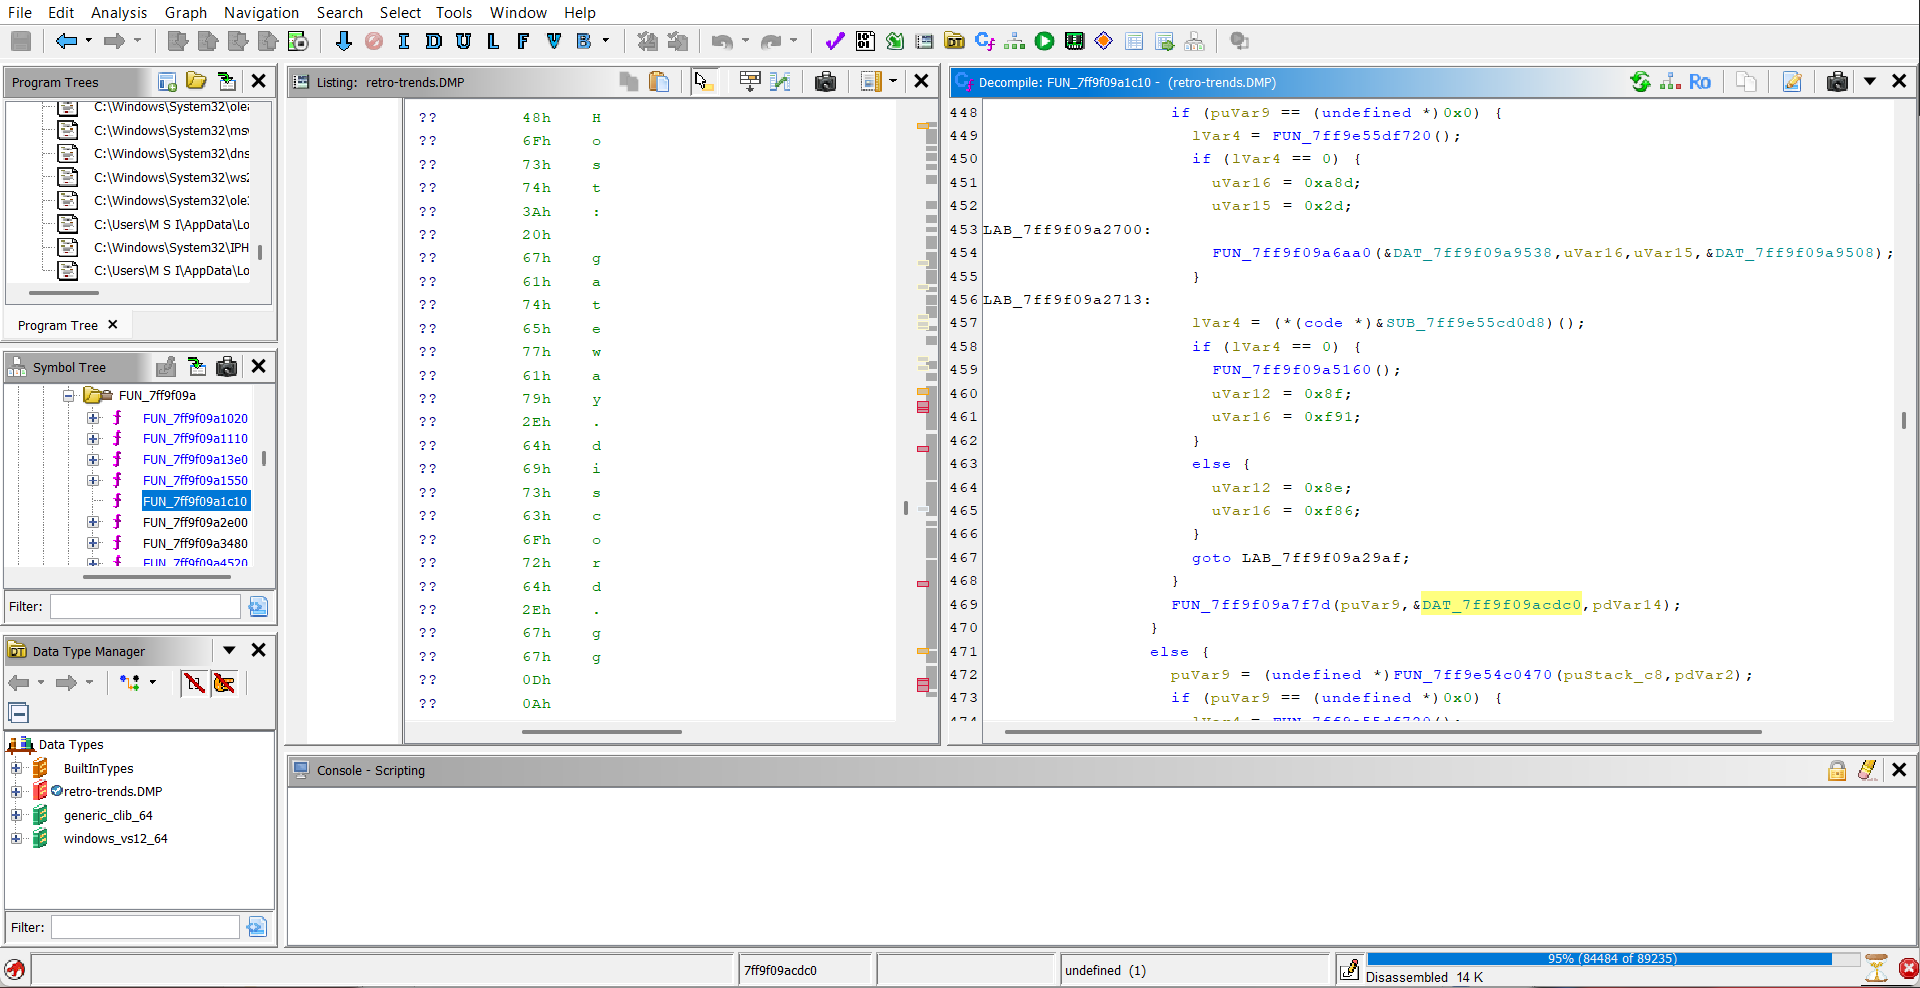The width and height of the screenshot is (1920, 988).
Task: Create new tree view in Program Trees
Action: [168, 82]
